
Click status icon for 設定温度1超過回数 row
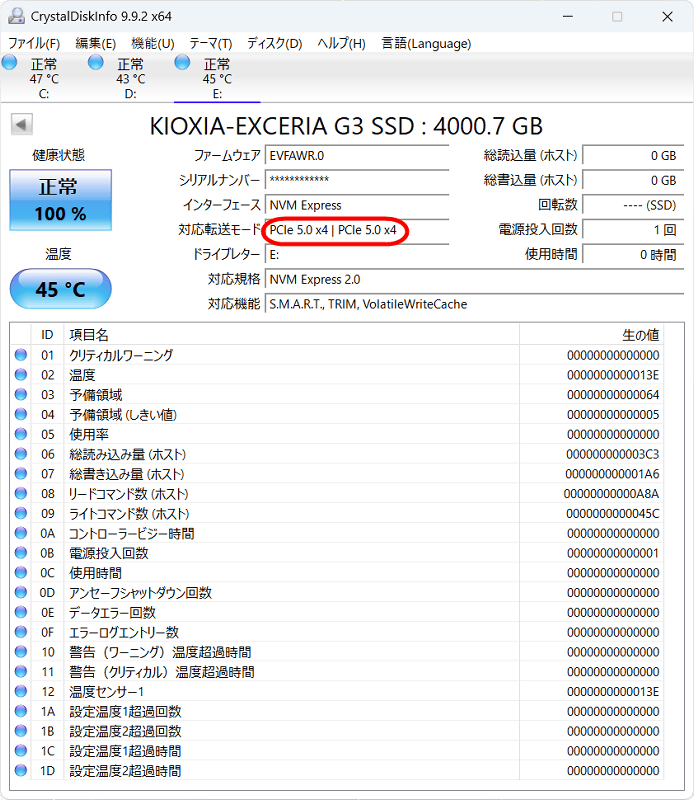20,711
